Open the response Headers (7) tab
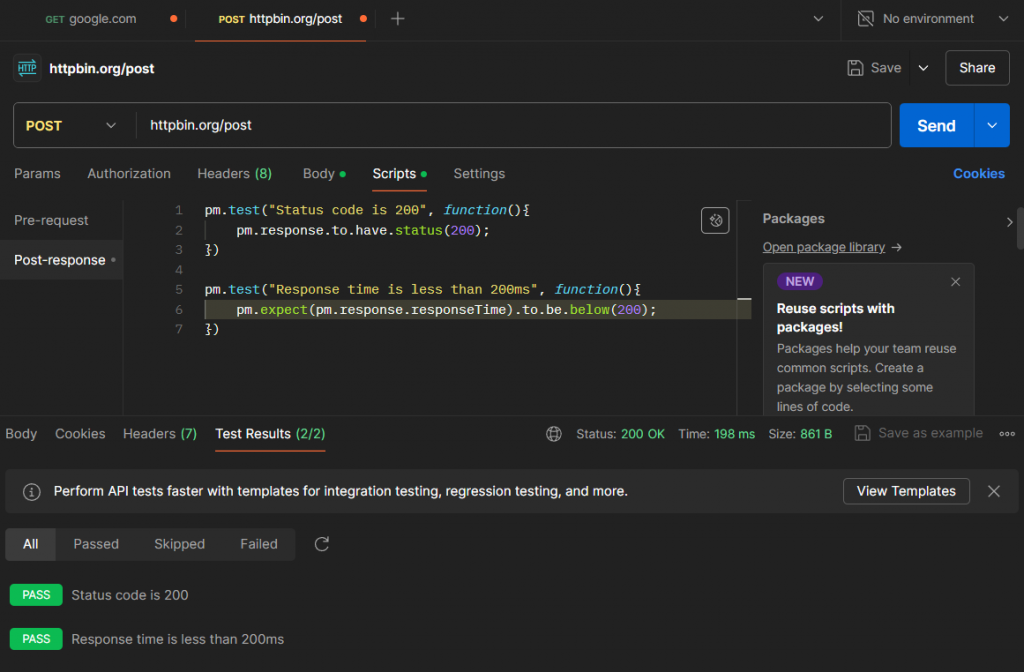The width and height of the screenshot is (1024, 672). 159,434
